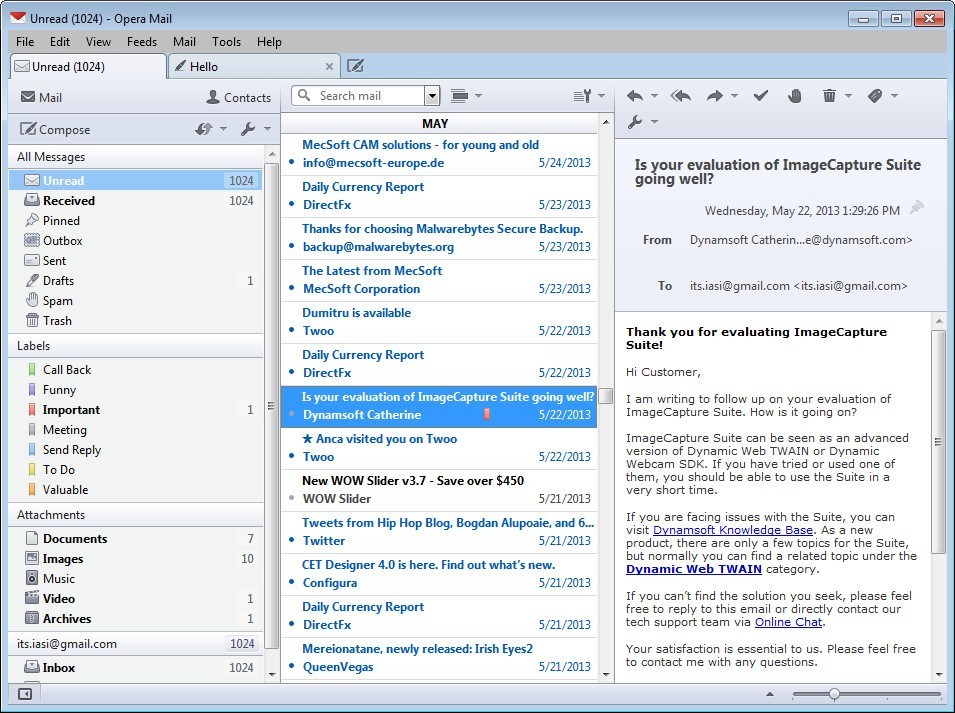Click wrench settings icon beside Compose

(248, 129)
